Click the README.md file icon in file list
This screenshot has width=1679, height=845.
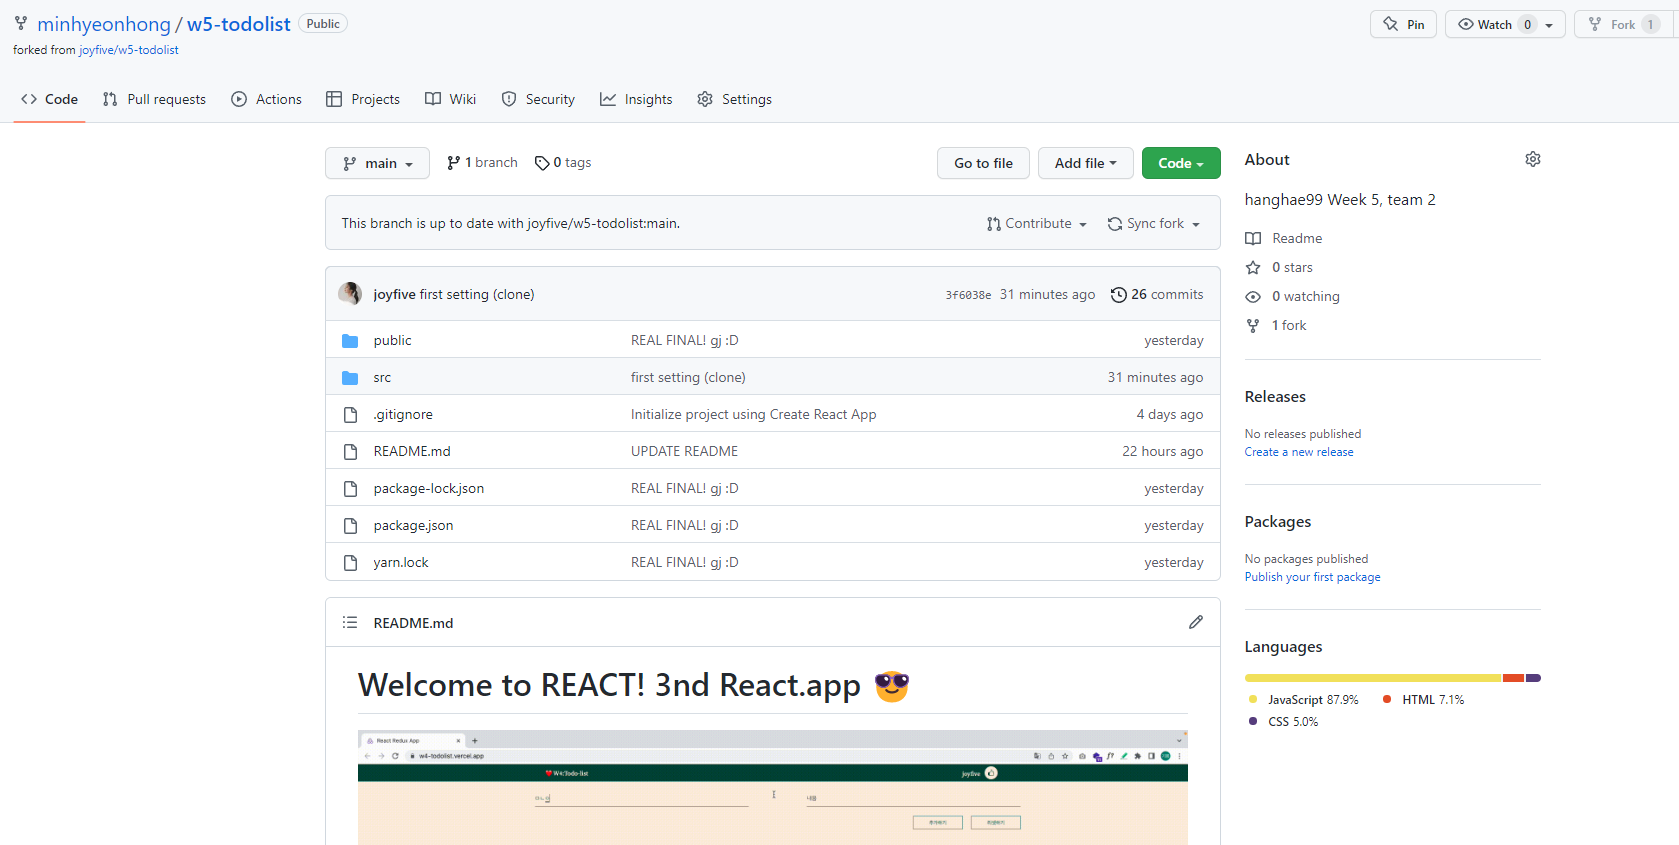[350, 452]
